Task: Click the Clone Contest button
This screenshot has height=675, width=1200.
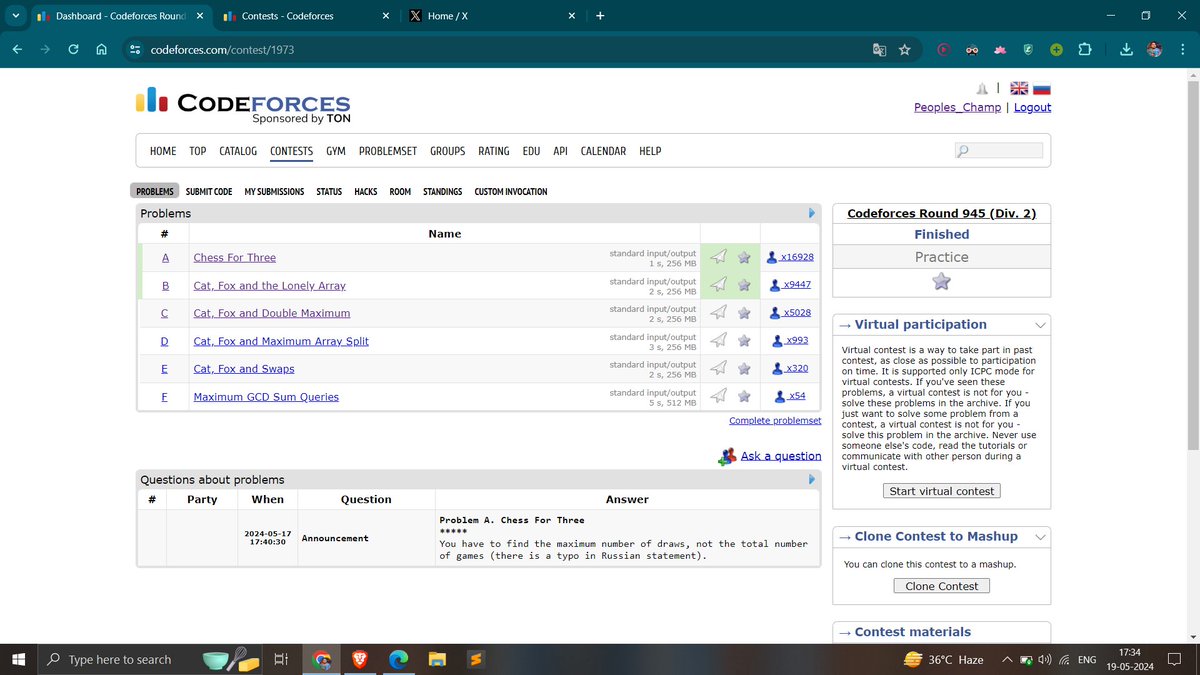Action: [x=942, y=586]
